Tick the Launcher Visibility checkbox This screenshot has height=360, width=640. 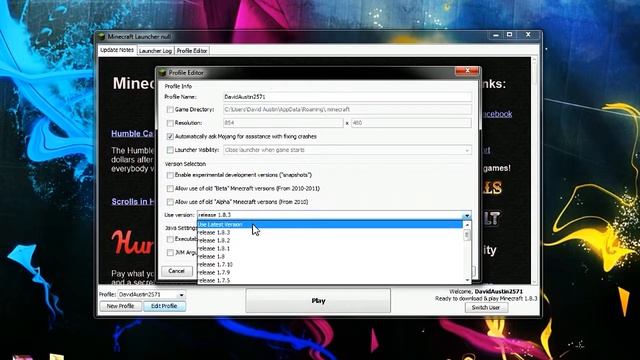coord(170,150)
